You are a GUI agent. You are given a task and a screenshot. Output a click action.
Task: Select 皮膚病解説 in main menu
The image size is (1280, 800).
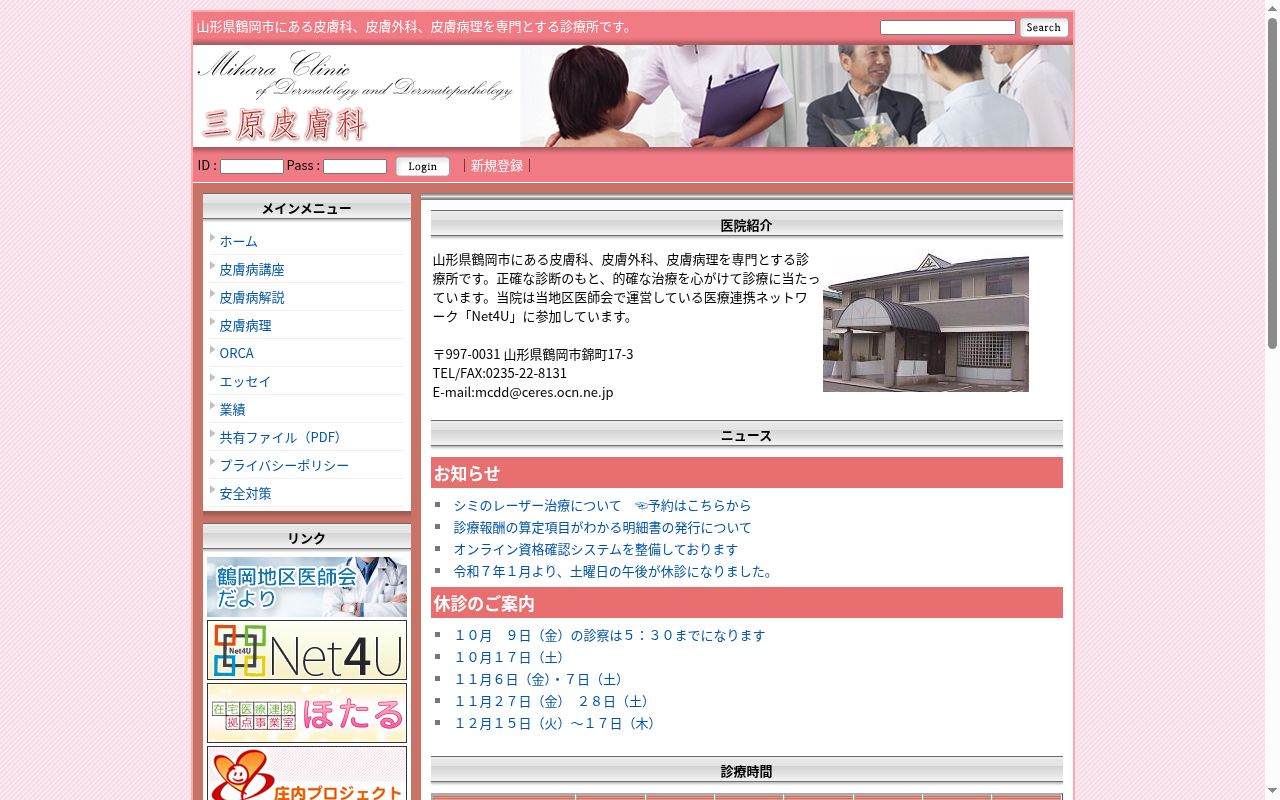click(252, 297)
